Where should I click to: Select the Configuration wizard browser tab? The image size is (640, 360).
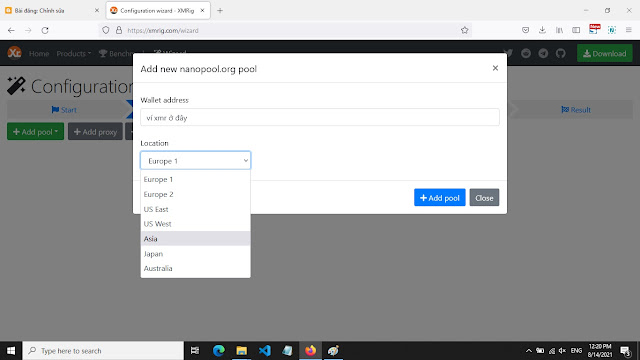tap(158, 11)
